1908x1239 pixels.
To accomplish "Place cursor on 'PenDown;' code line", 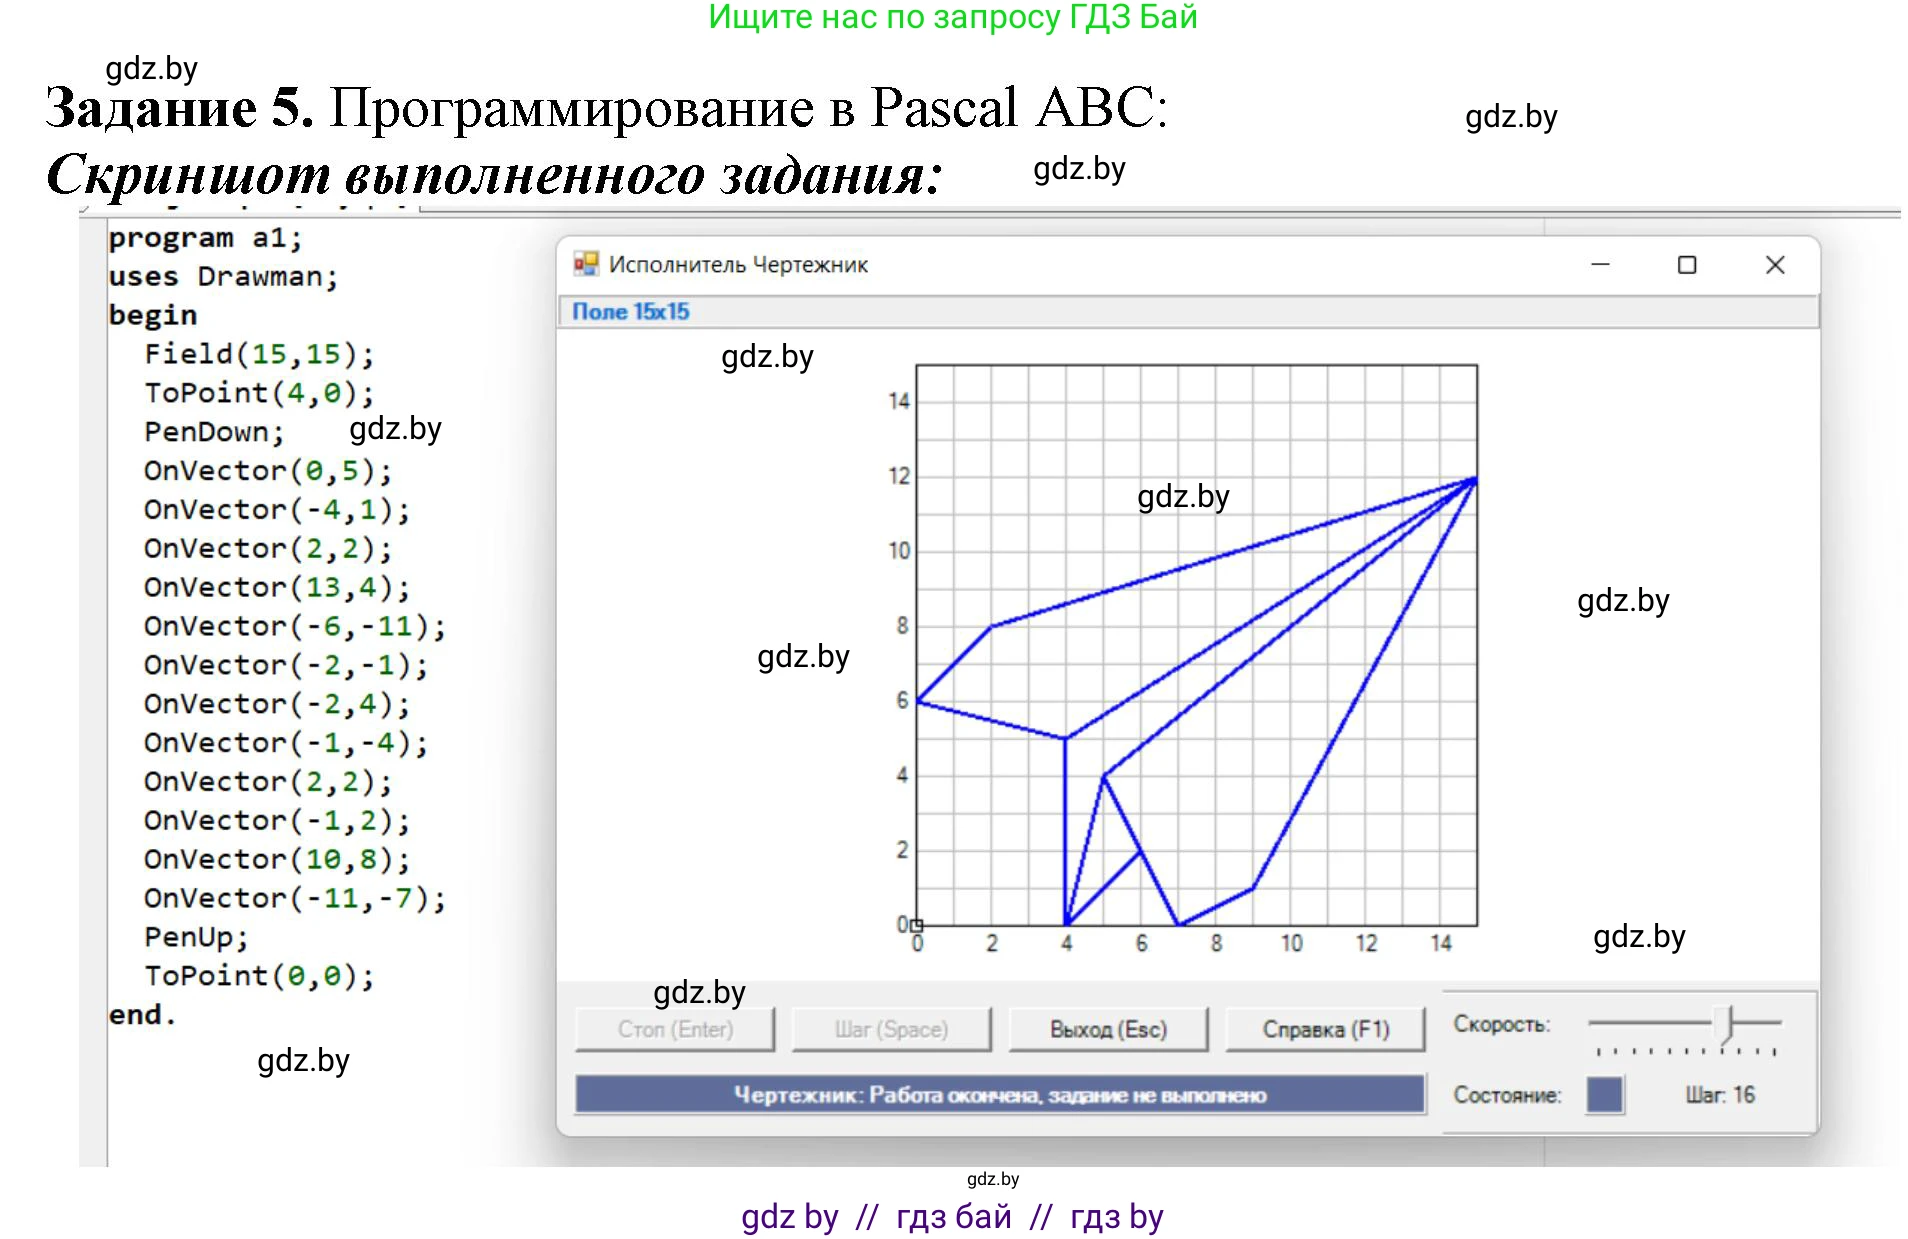I will coord(214,432).
